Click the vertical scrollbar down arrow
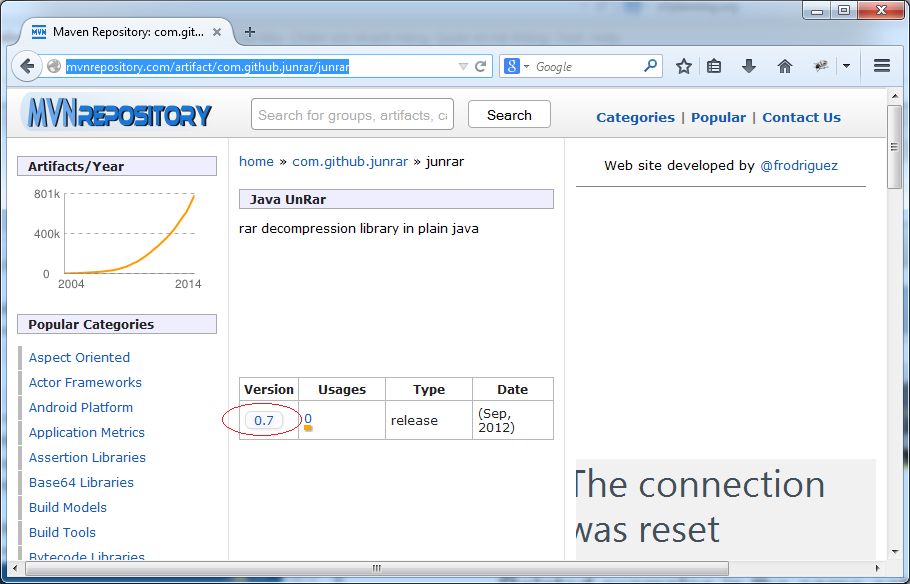 click(x=894, y=551)
